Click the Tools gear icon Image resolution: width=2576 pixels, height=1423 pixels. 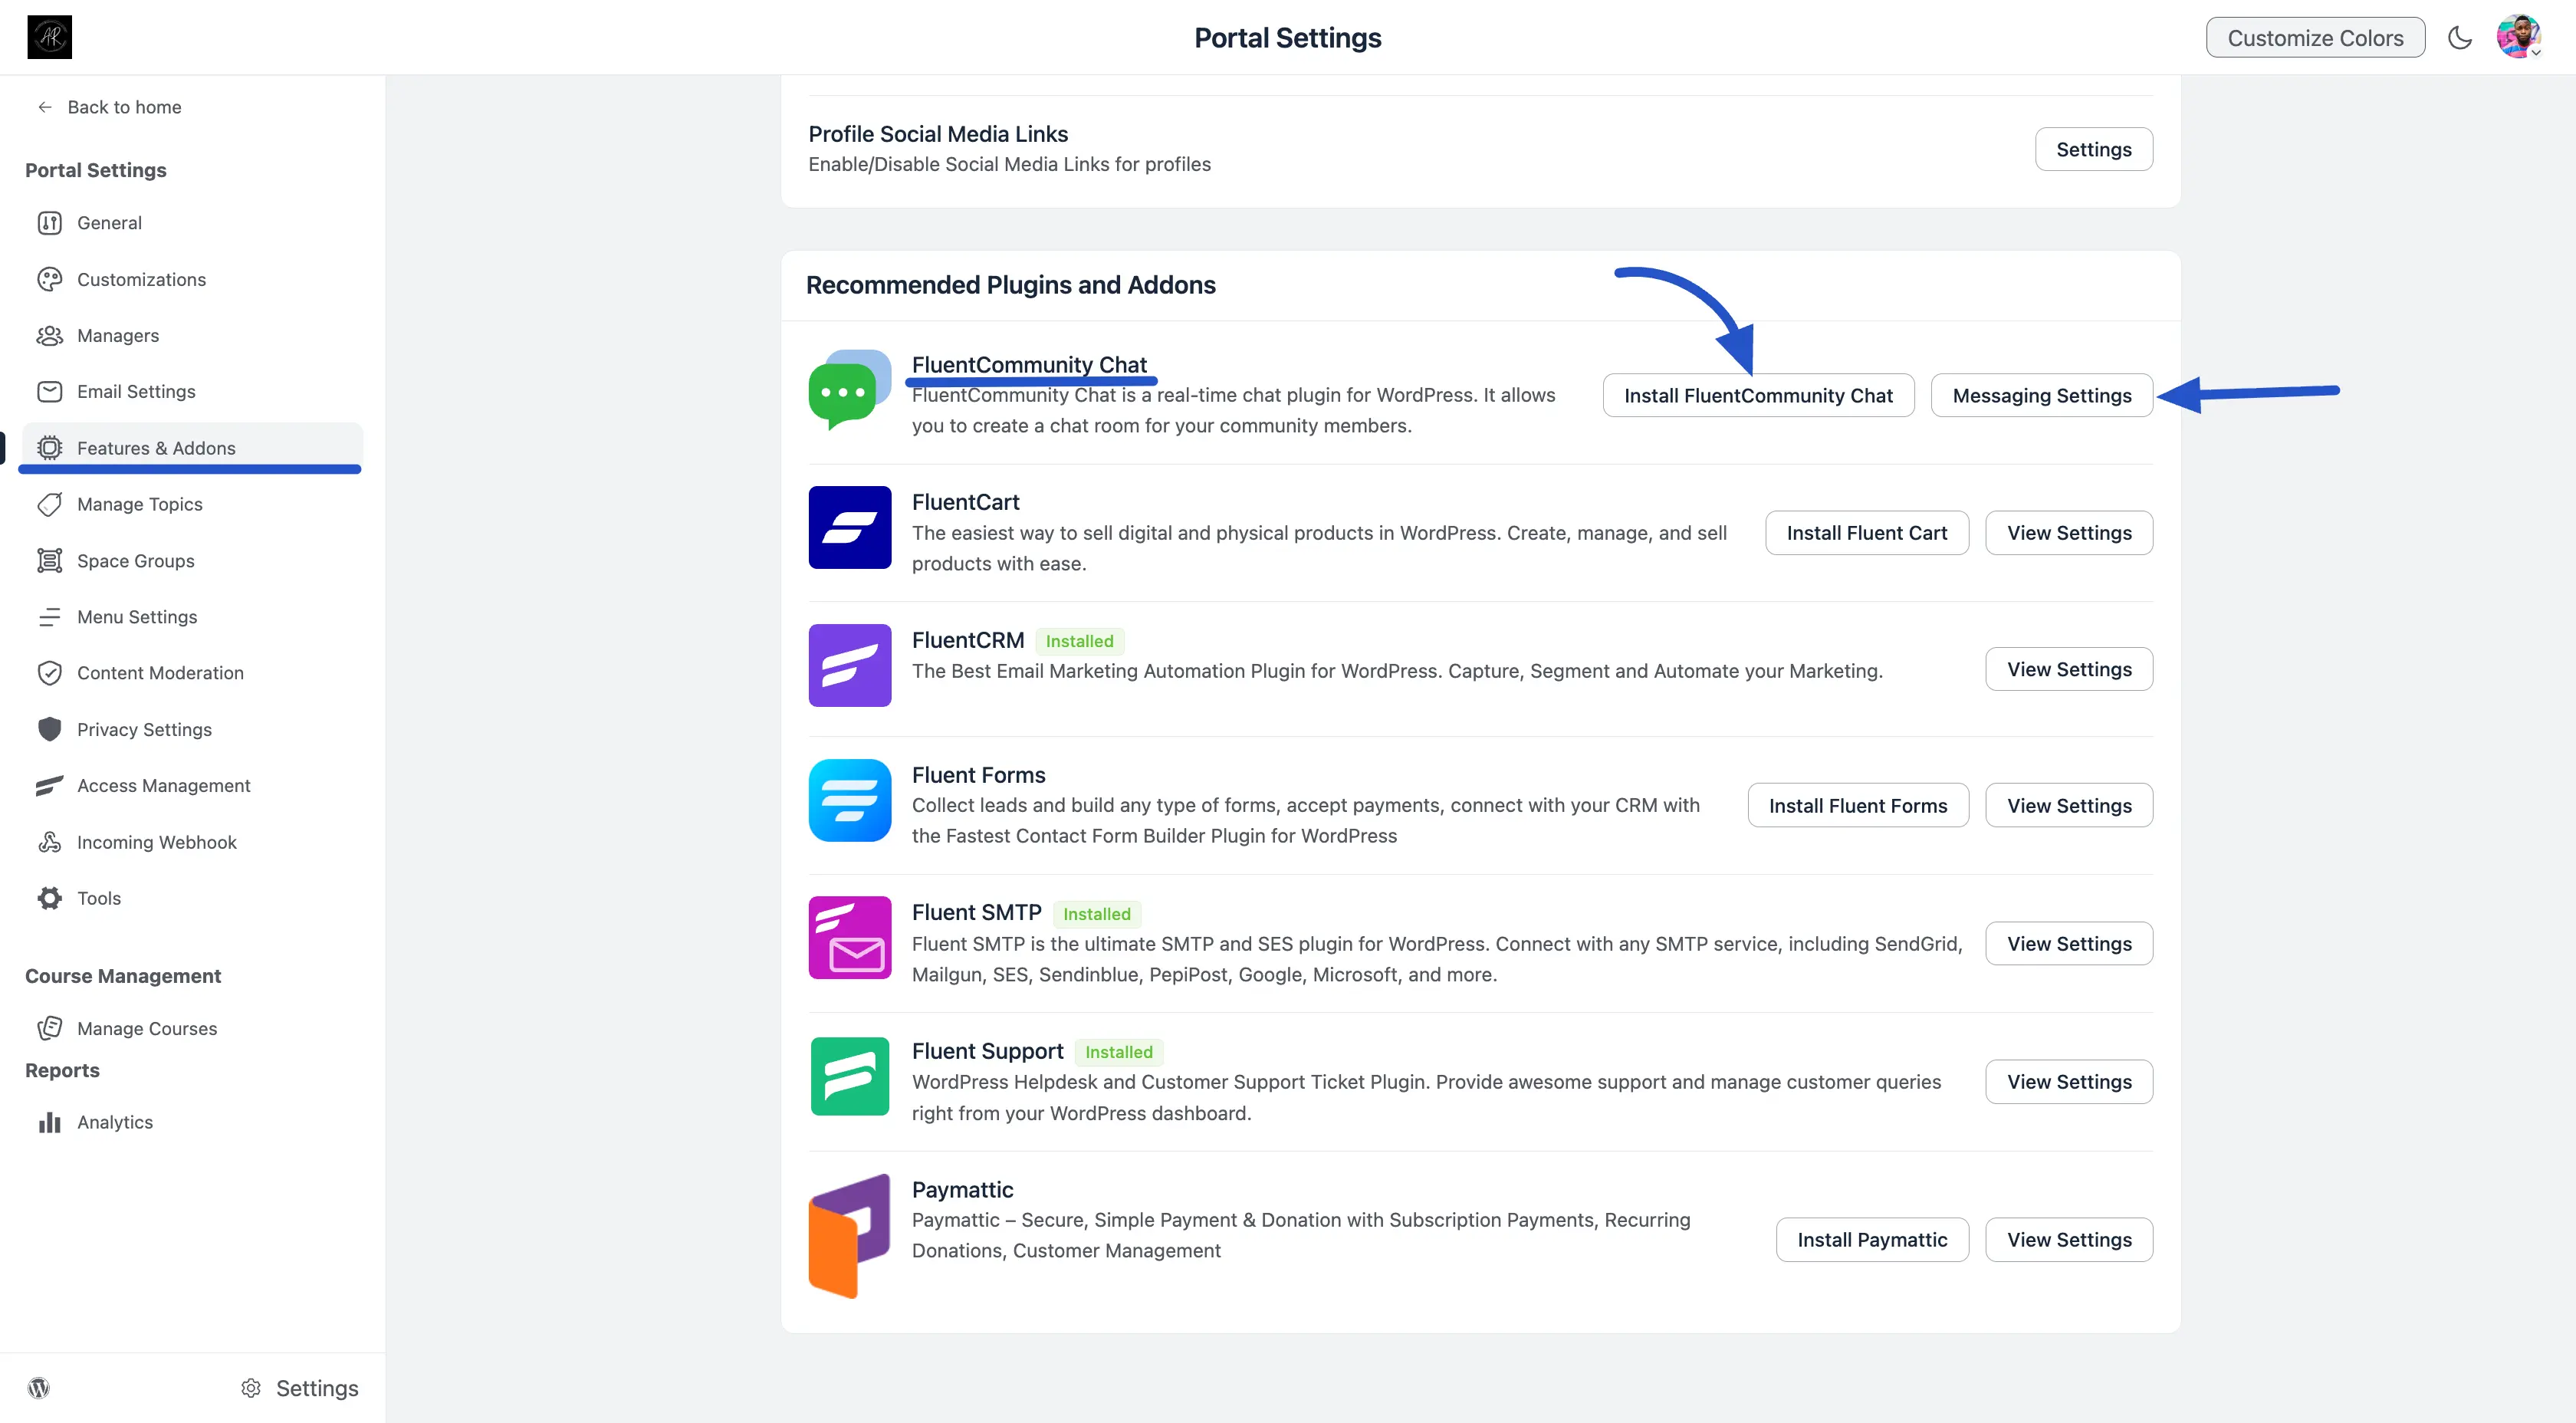point(49,898)
